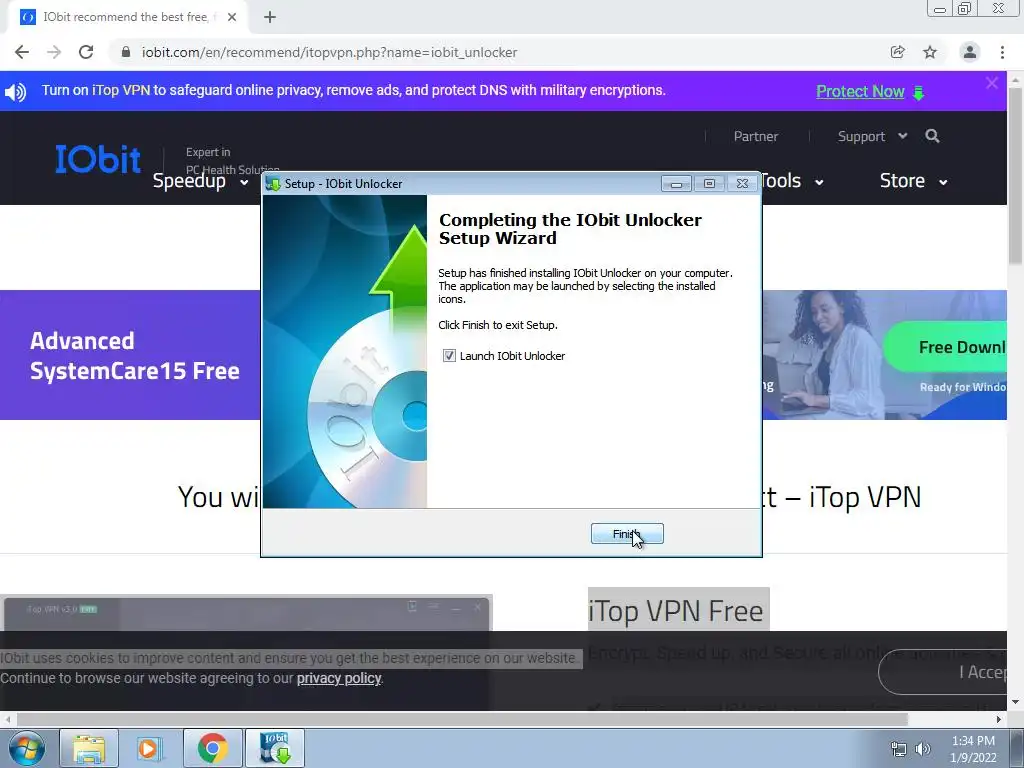Minimize the Setup - IObit Unlocker window
This screenshot has width=1024, height=768.
click(x=677, y=184)
